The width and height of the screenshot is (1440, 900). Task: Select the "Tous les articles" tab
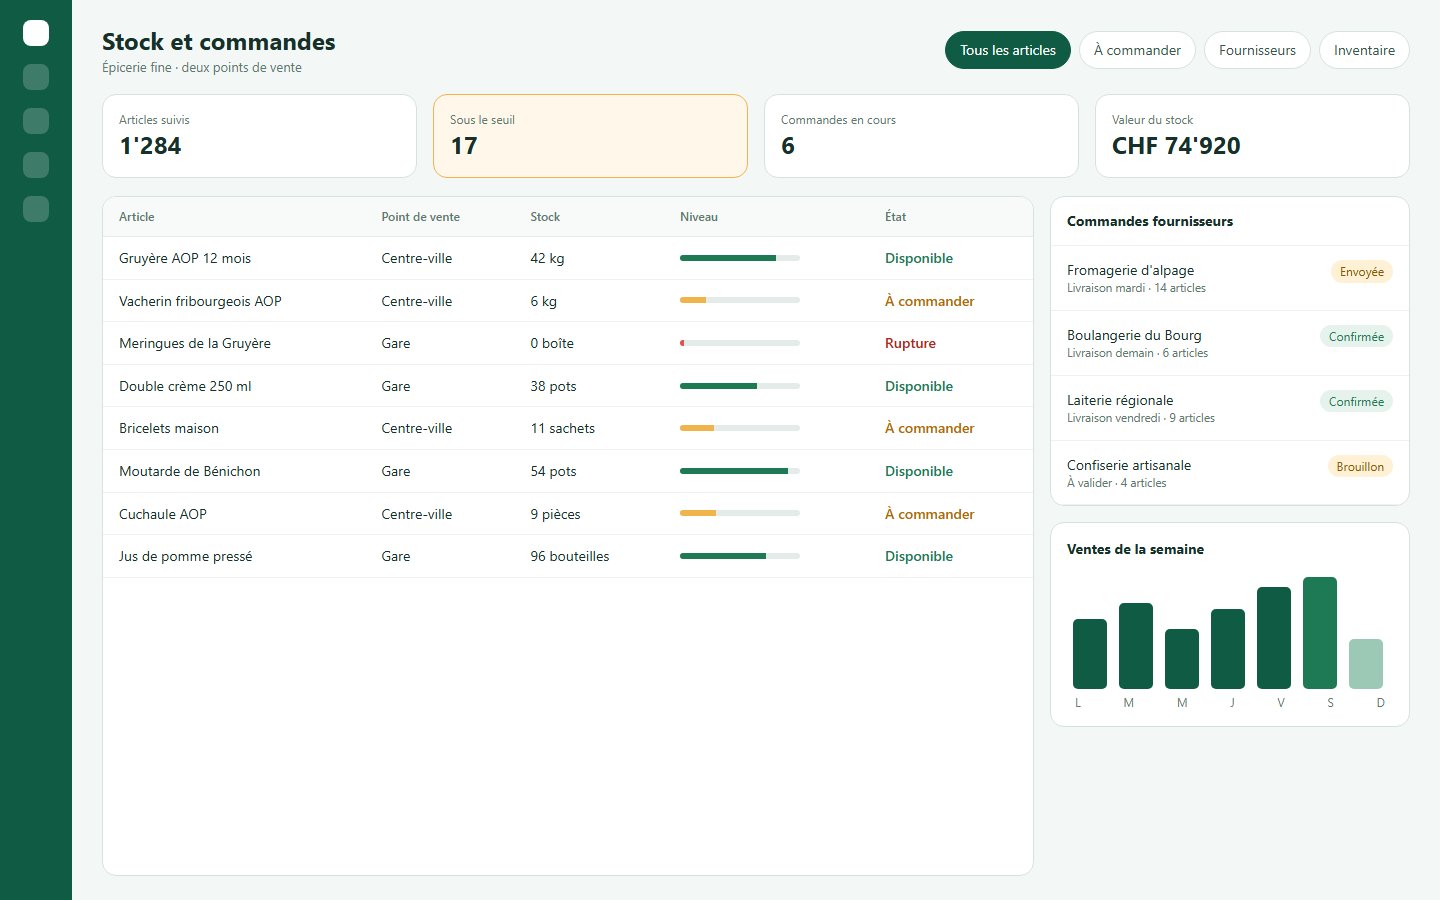1008,50
